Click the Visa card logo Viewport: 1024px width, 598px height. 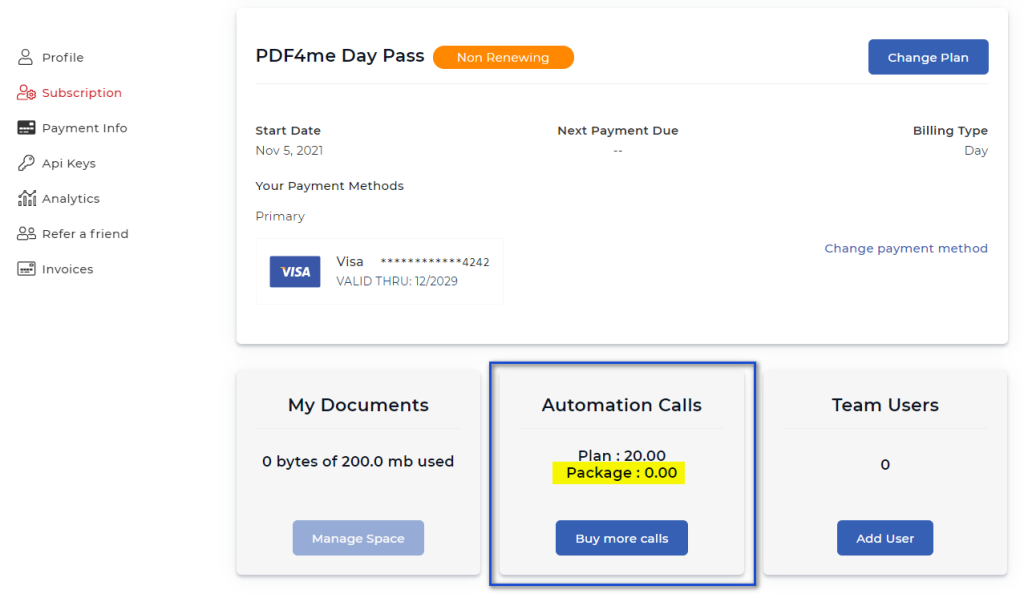(x=295, y=272)
